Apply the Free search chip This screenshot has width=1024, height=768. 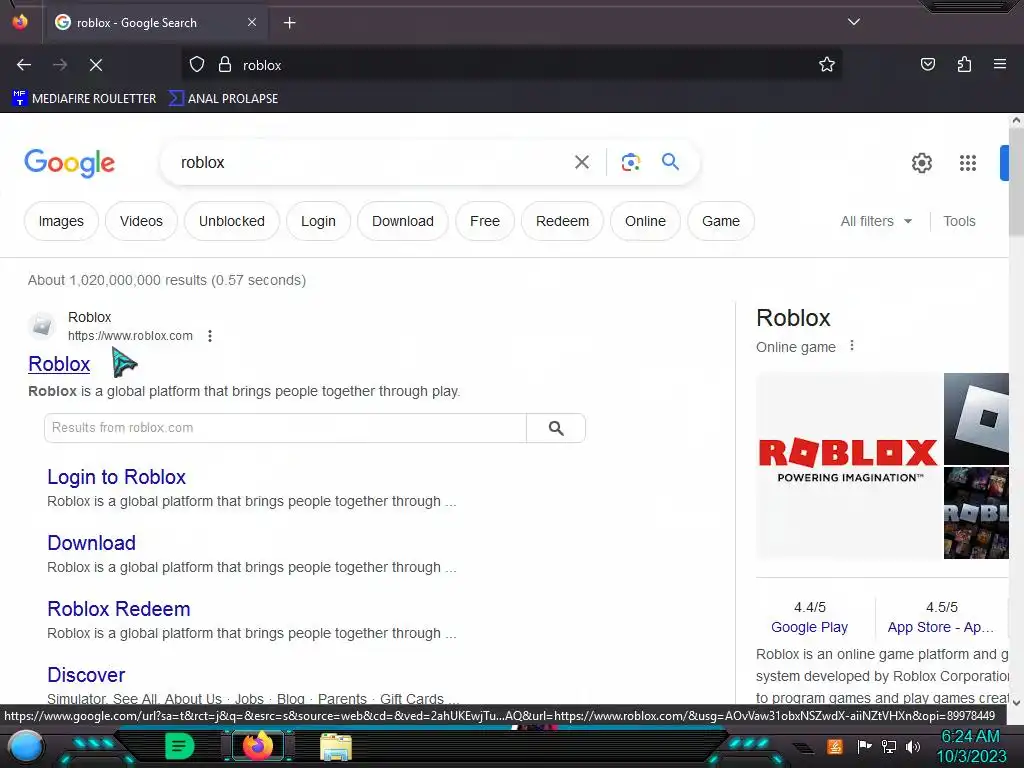(485, 221)
